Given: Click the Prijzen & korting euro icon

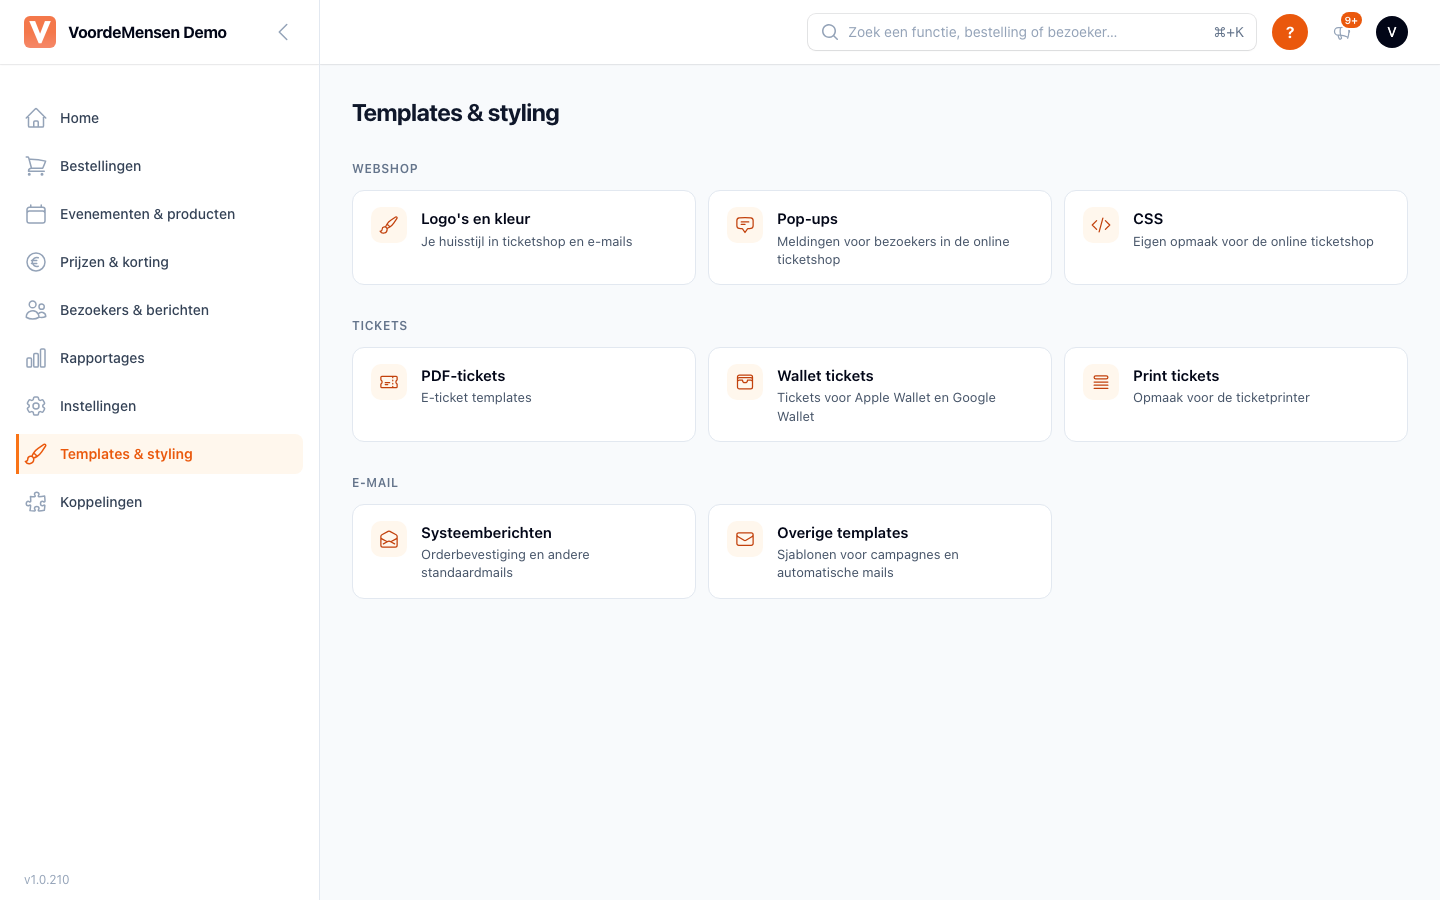Looking at the screenshot, I should [36, 262].
